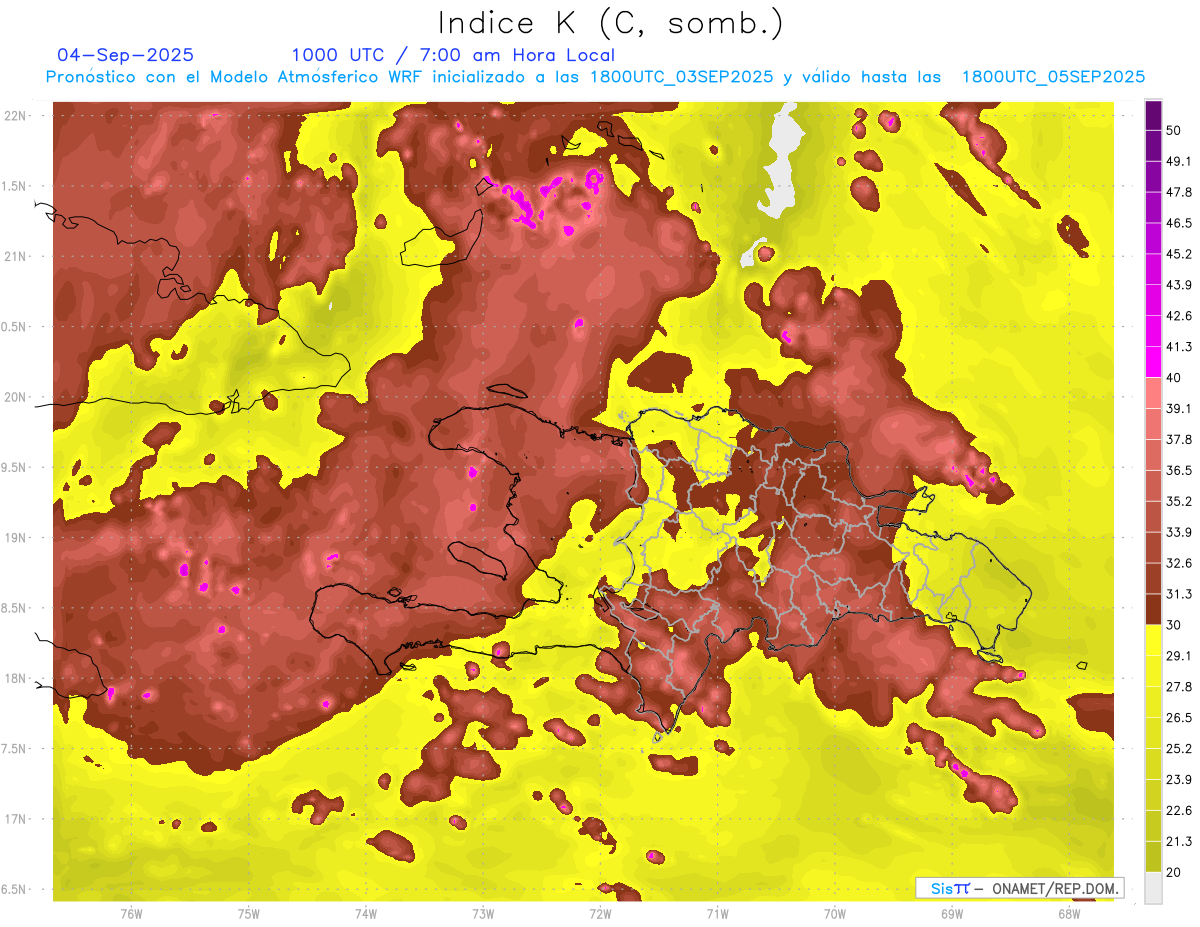Viewport: 1200px width, 927px height.
Task: Click the dark purple swatch at colorbar top
Action: (x=1153, y=115)
